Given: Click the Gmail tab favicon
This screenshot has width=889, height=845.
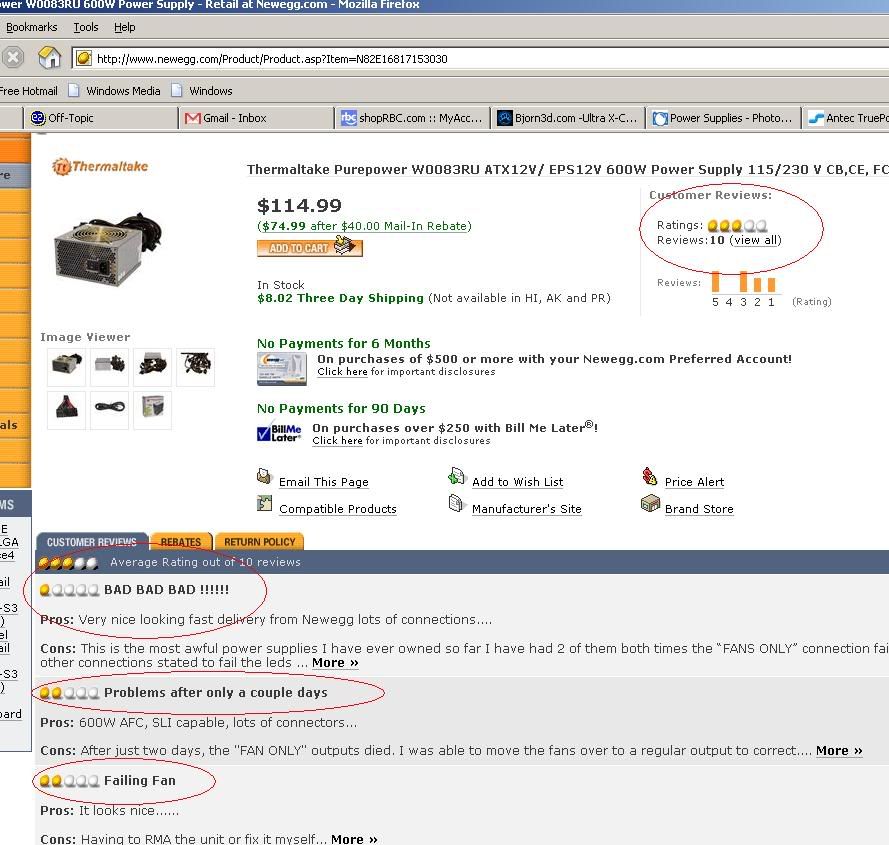Looking at the screenshot, I should pyautogui.click(x=193, y=118).
